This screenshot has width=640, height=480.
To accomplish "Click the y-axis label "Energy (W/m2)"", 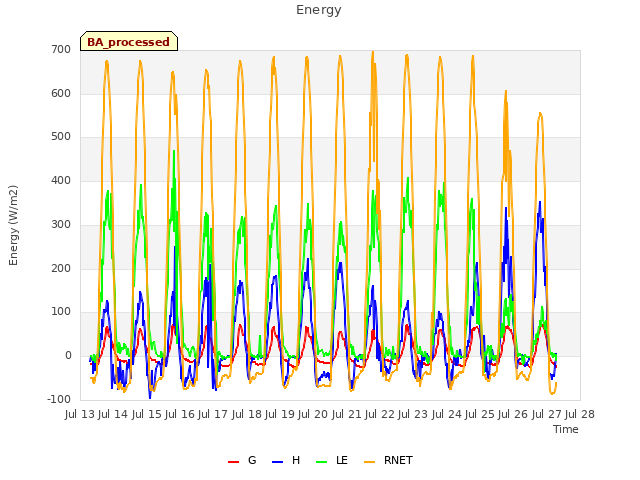I will [x=13, y=225].
